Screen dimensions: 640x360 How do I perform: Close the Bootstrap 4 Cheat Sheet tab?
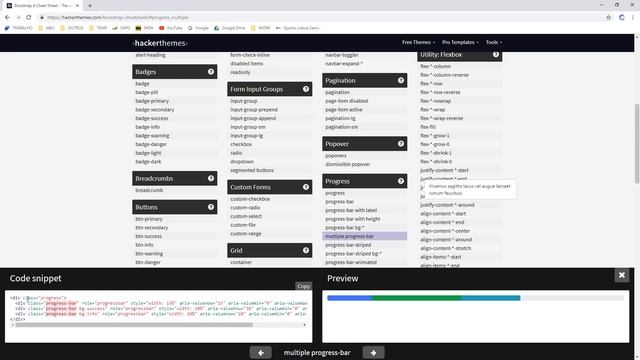pos(77,6)
